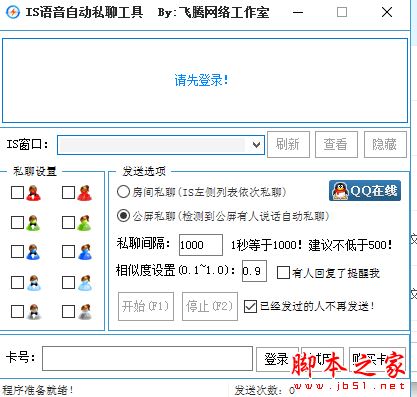Click the green male user icon
The image size is (417, 397).
click(33, 223)
